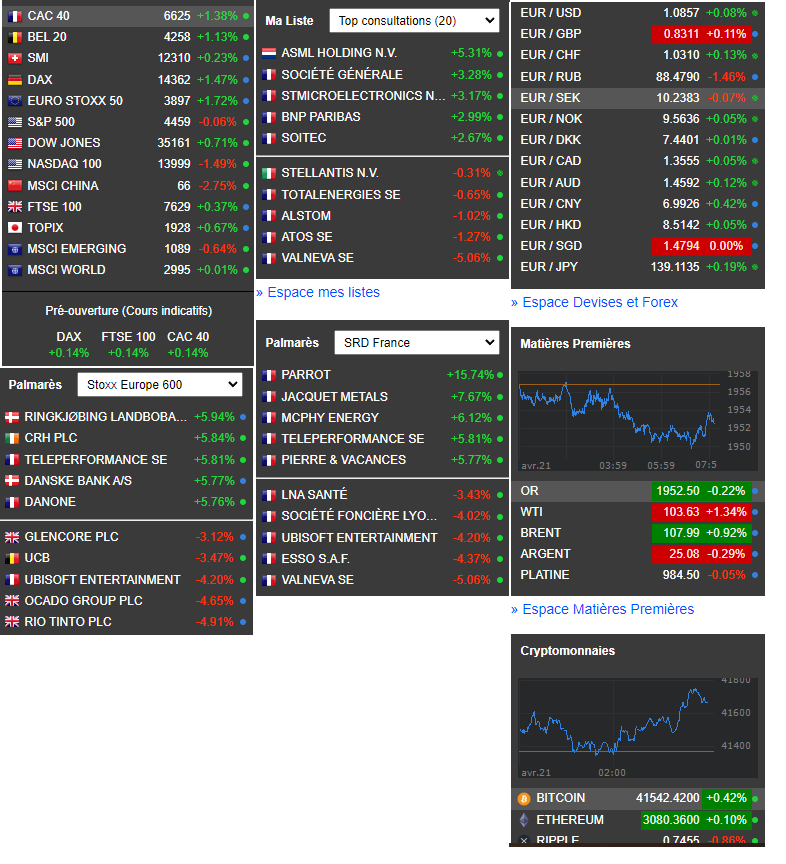Click the green dot beside BITCOIN change
Image resolution: width=786 pixels, height=864 pixels.
(x=755, y=798)
